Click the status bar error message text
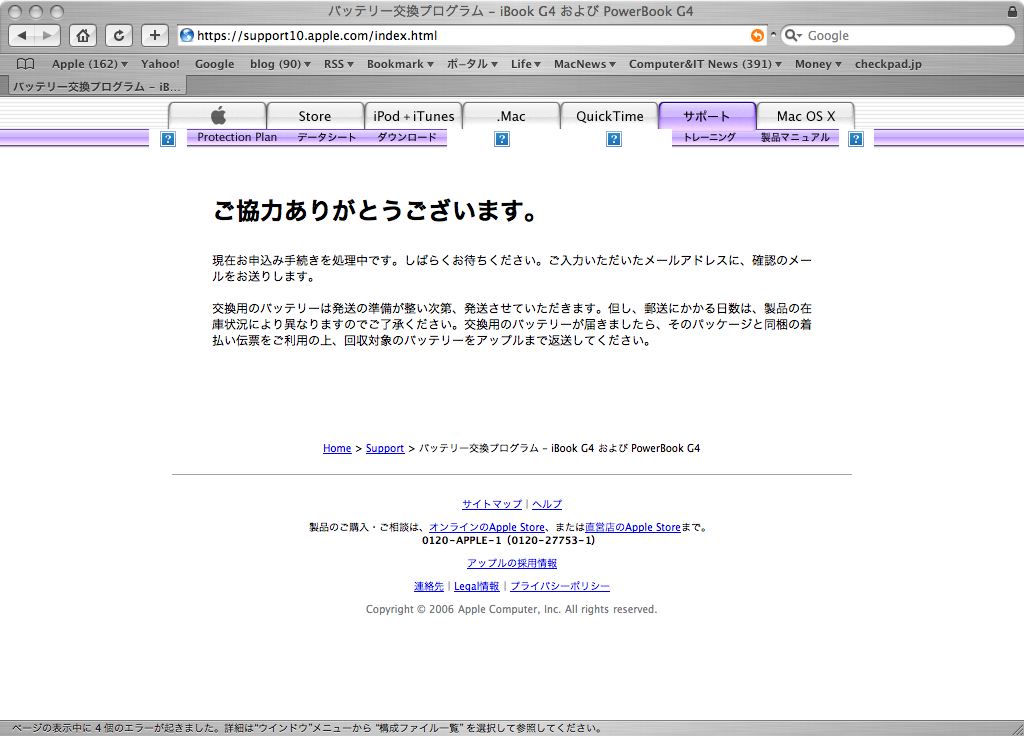Image resolution: width=1024 pixels, height=736 pixels. click(x=307, y=728)
